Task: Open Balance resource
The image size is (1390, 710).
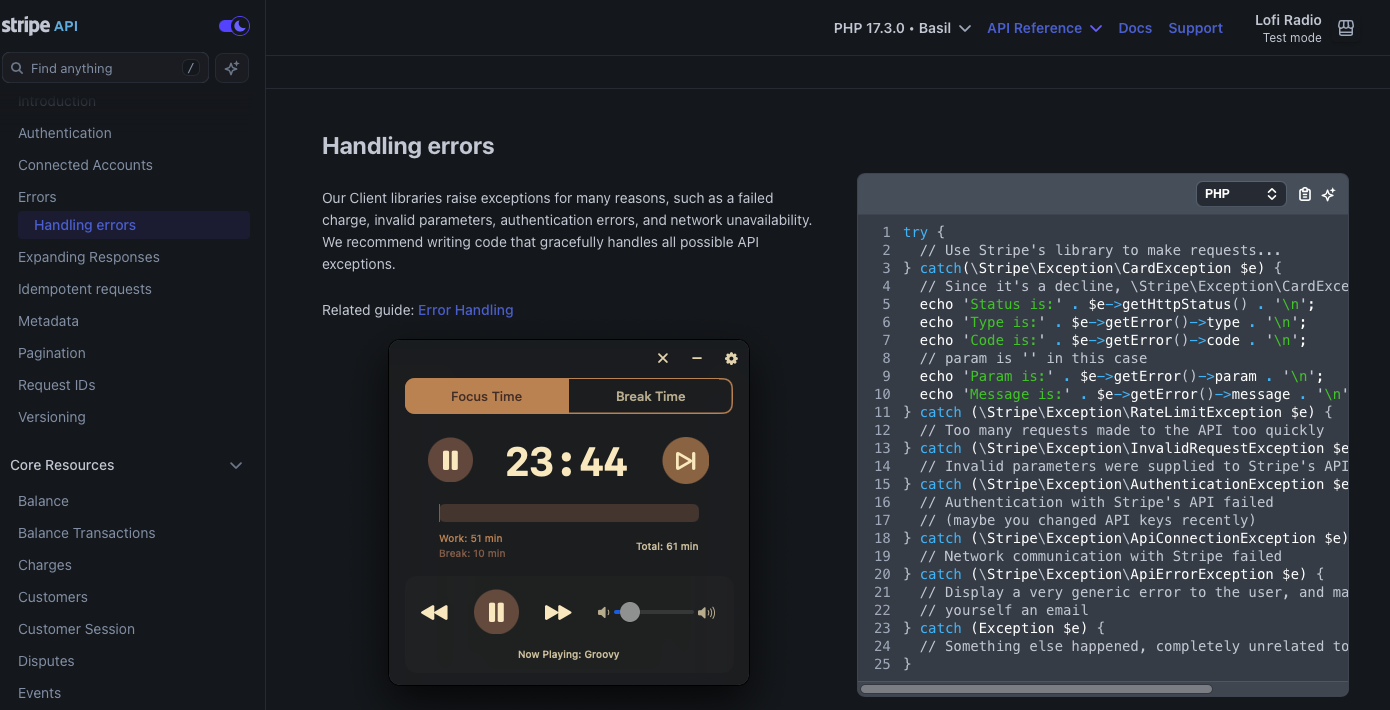Action: click(x=43, y=501)
